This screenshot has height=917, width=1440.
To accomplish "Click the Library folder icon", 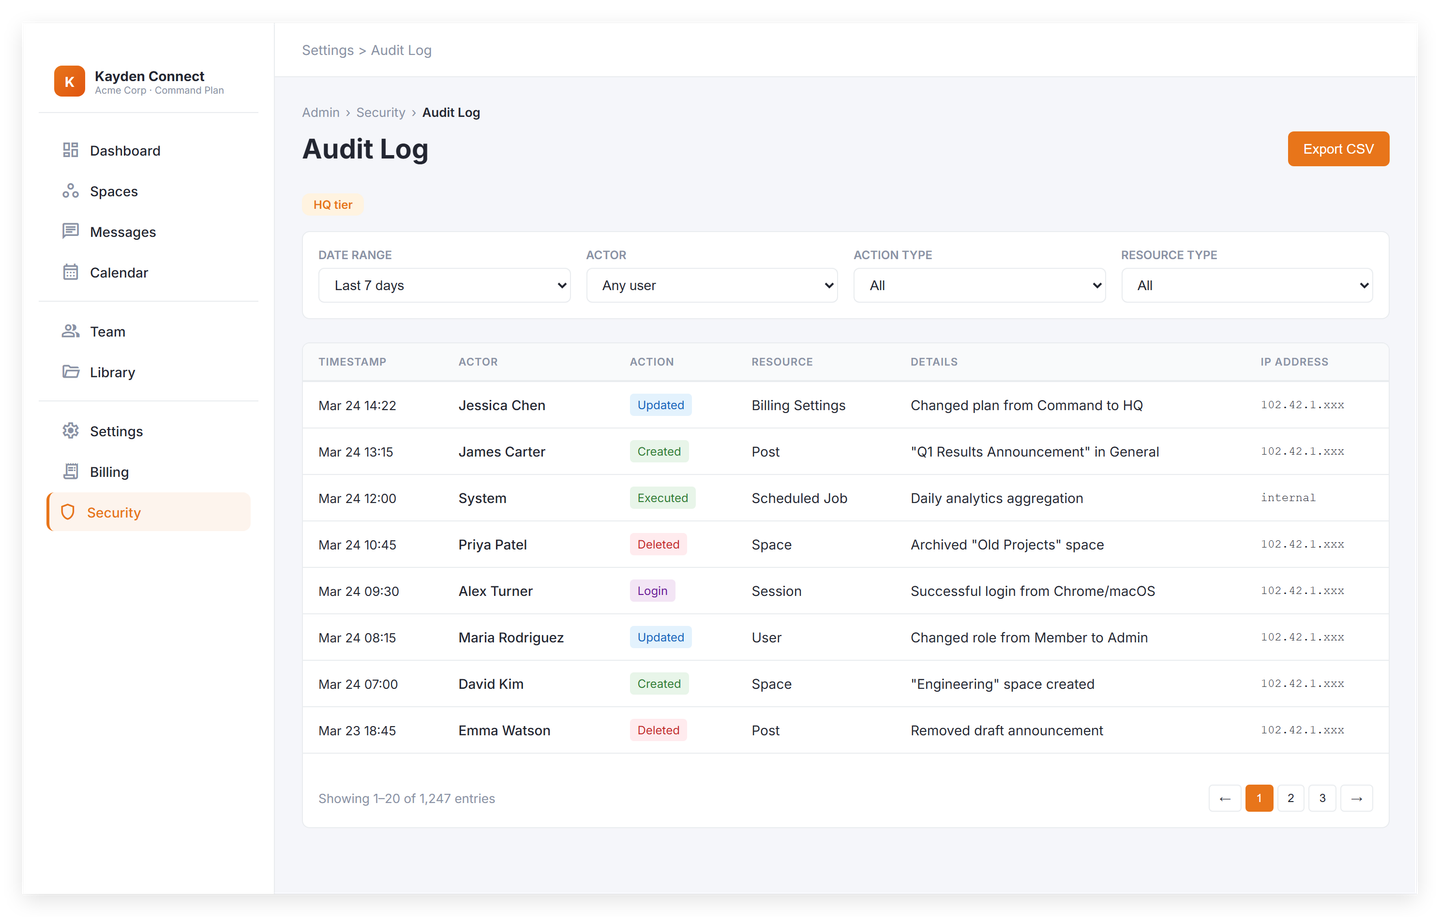I will (70, 372).
